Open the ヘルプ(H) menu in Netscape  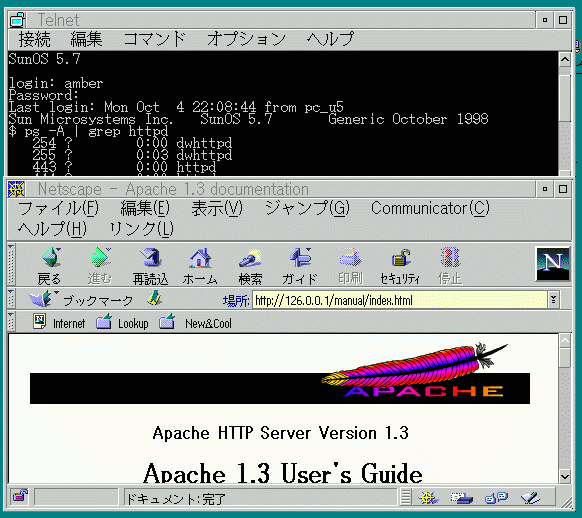[x=52, y=229]
